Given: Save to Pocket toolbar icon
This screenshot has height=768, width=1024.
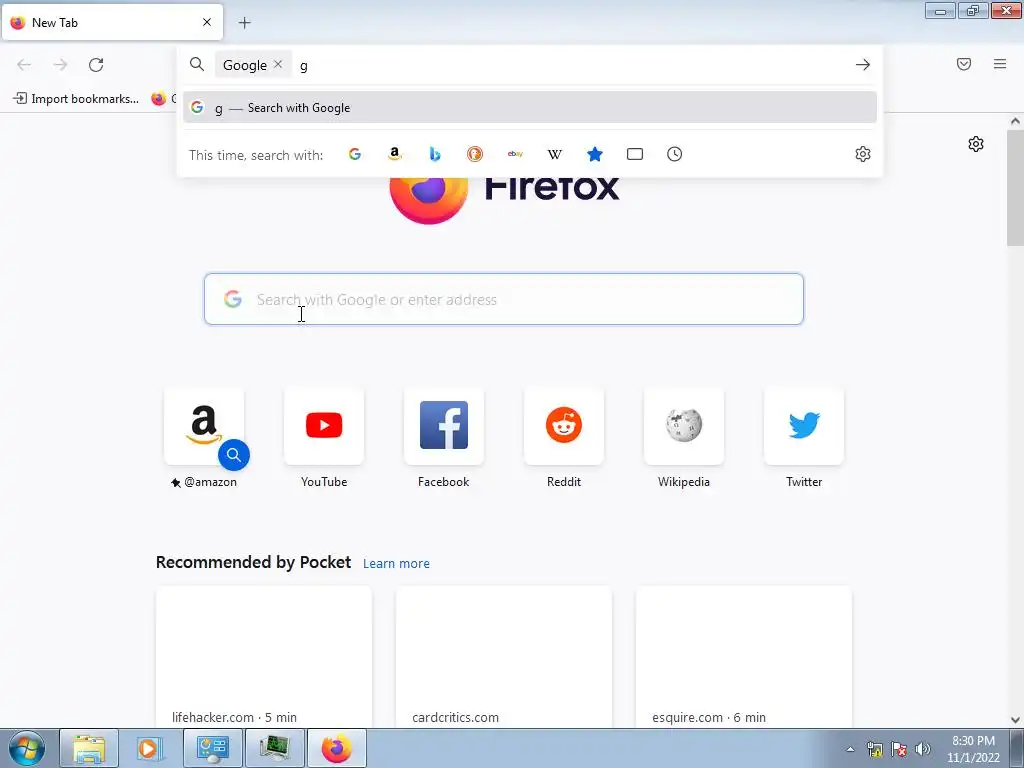Looking at the screenshot, I should (964, 64).
